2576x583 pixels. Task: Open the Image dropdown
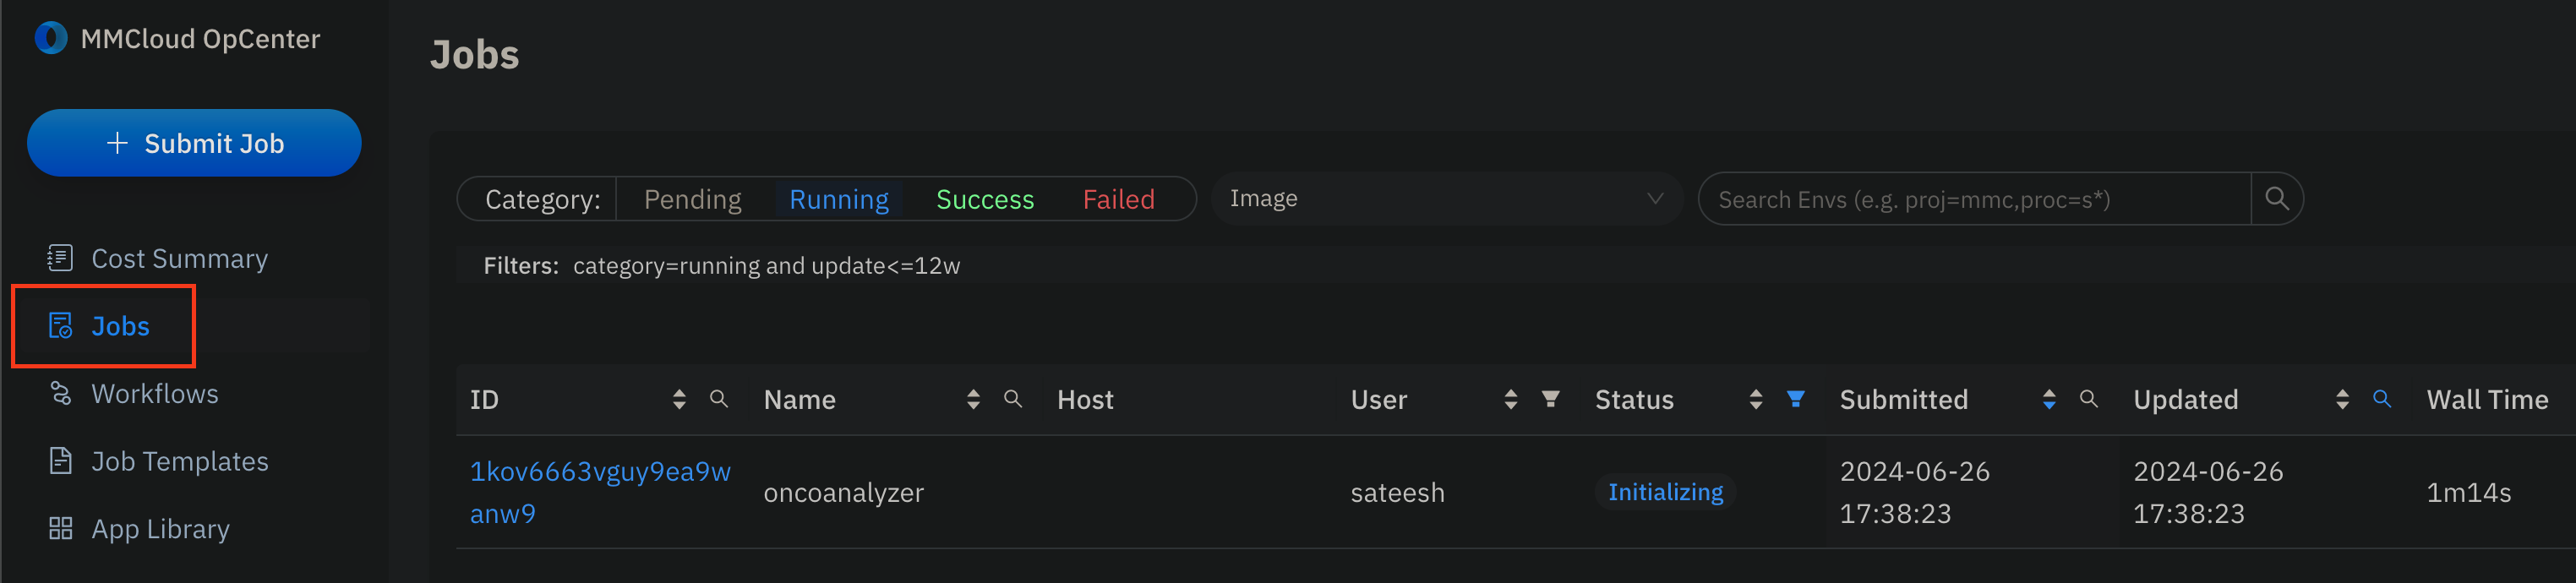[1445, 198]
